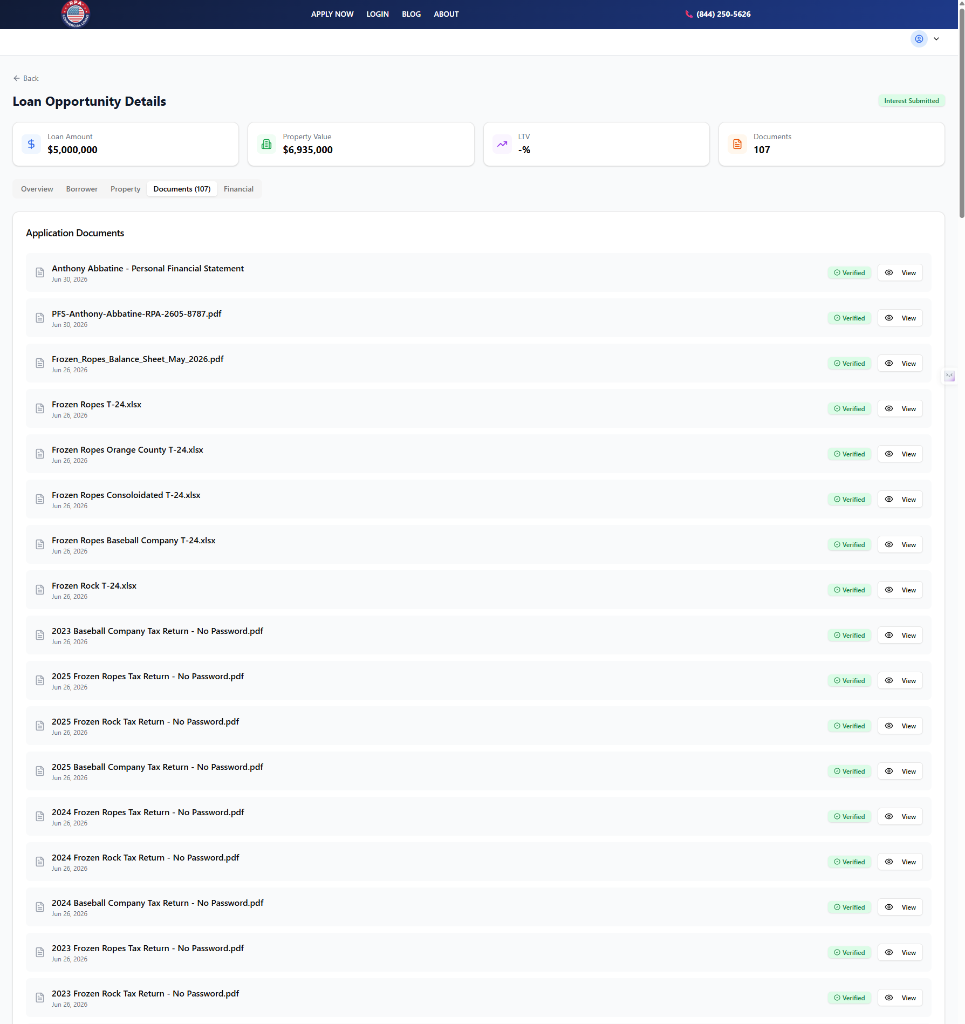The image size is (965, 1024).
Task: Switch to the Financial tab
Action: click(238, 189)
